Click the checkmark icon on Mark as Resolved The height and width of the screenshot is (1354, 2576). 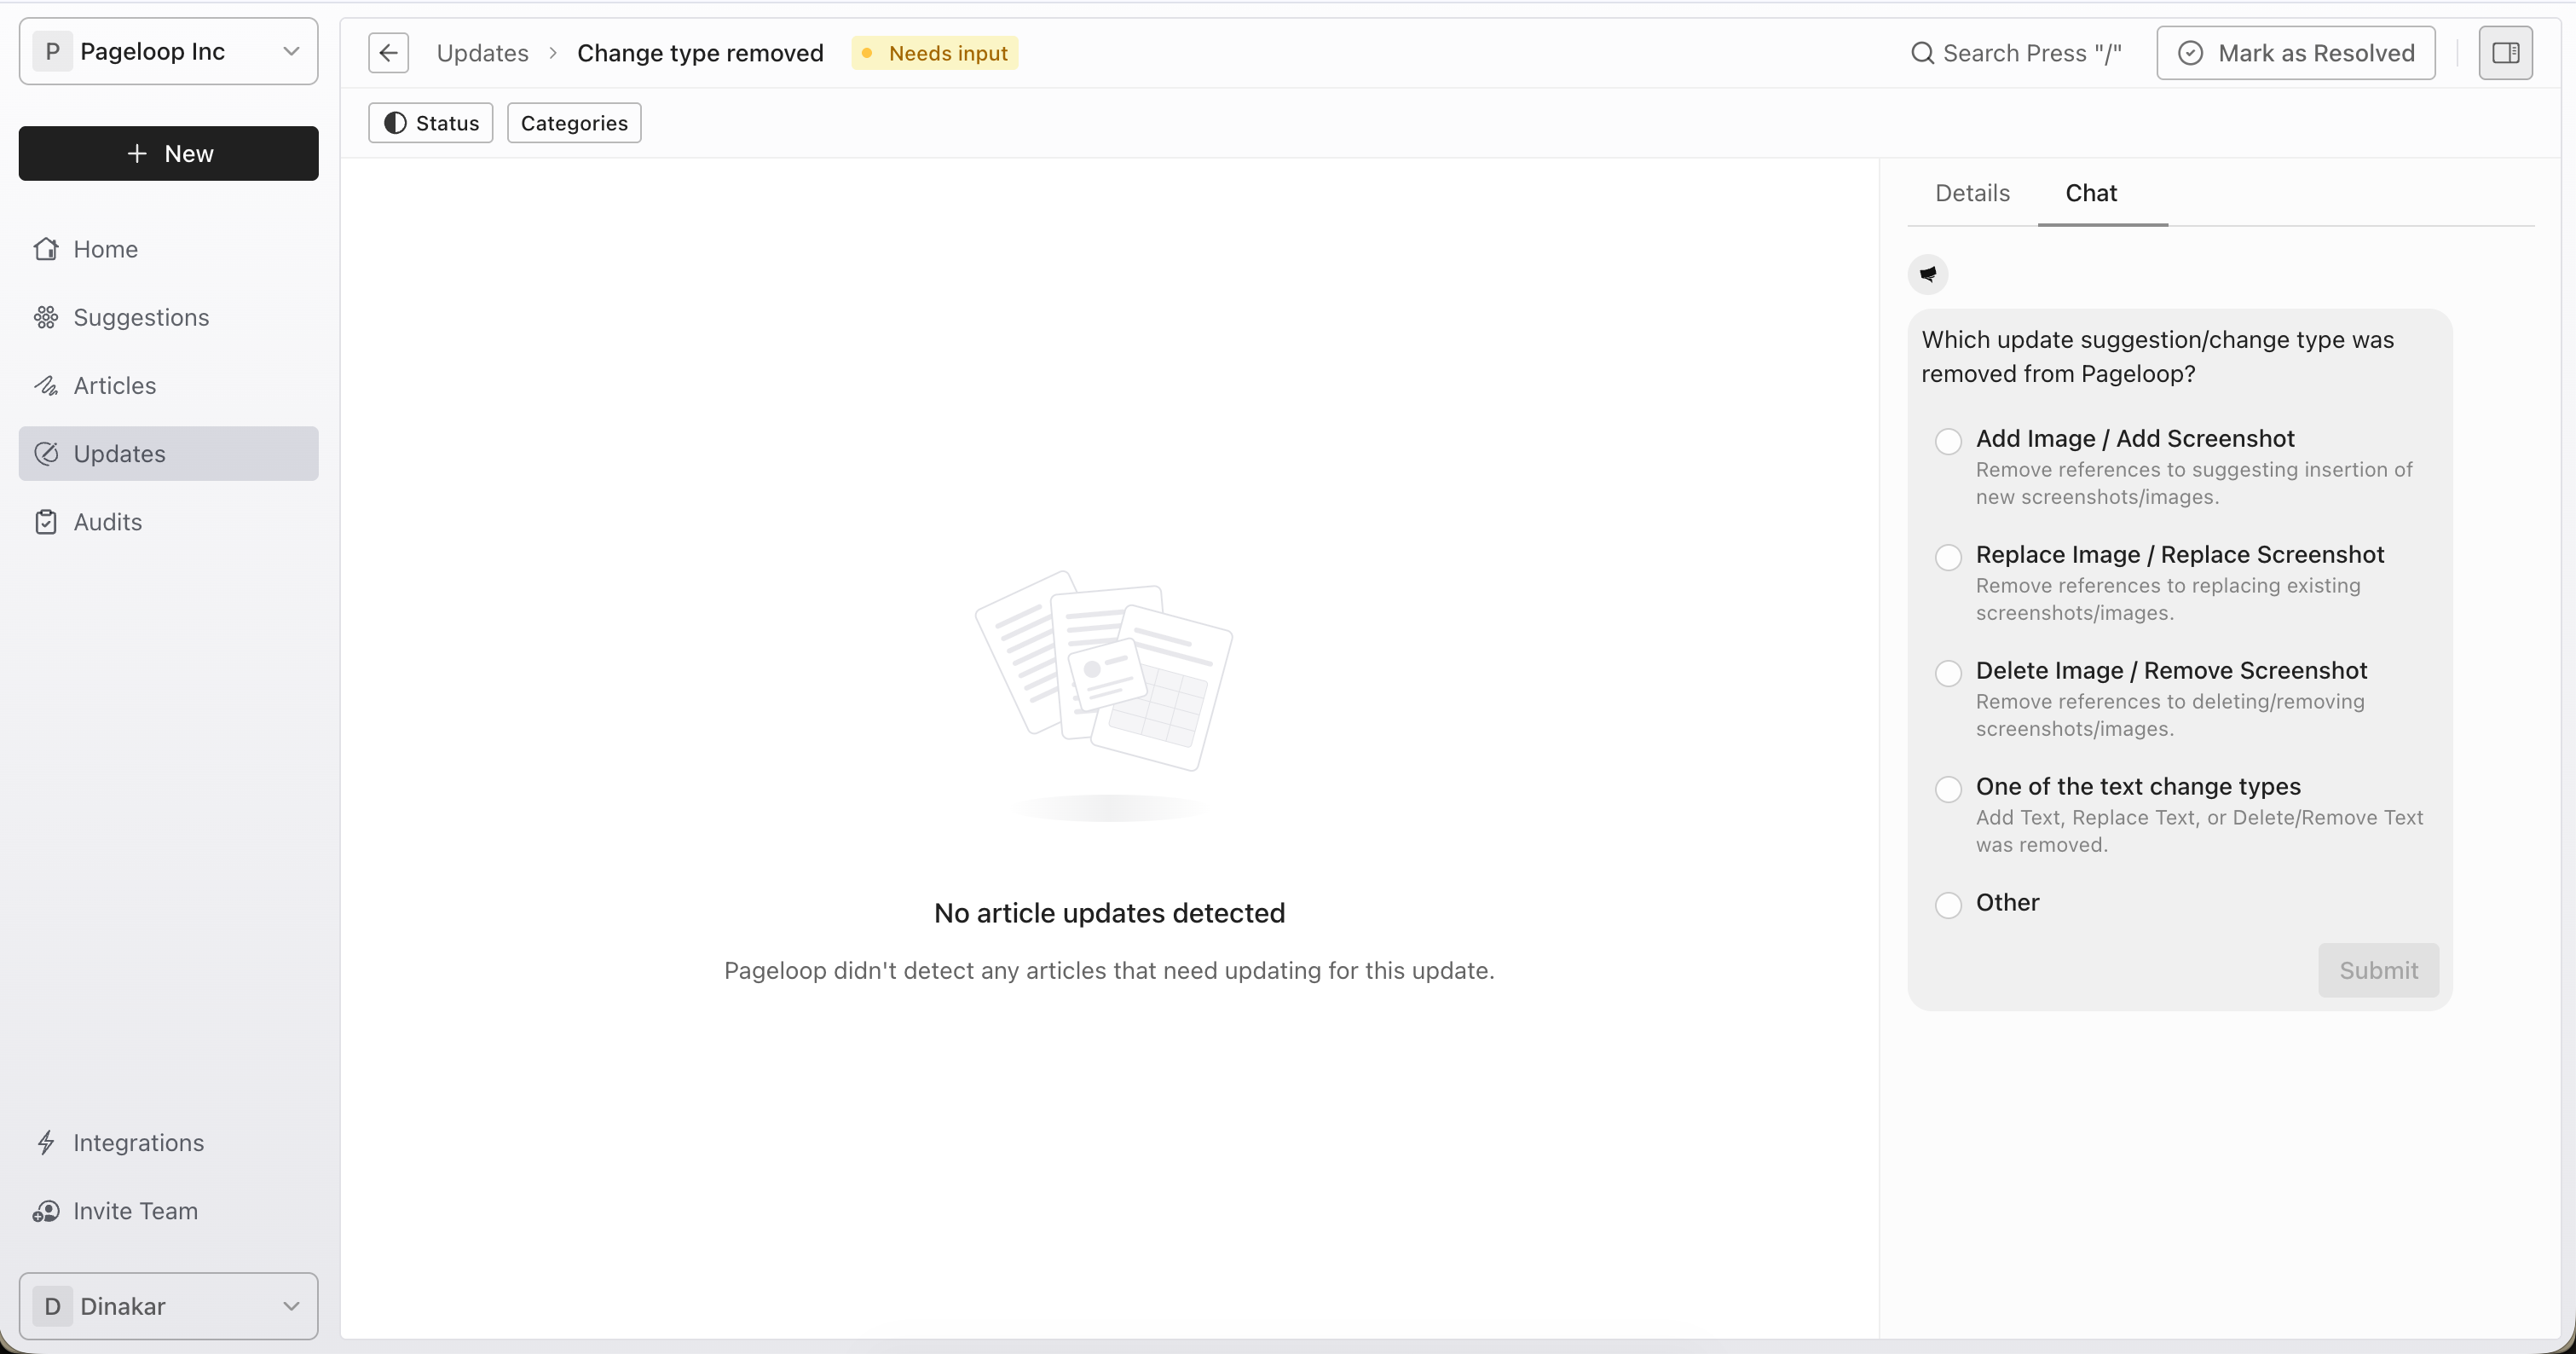(2190, 53)
